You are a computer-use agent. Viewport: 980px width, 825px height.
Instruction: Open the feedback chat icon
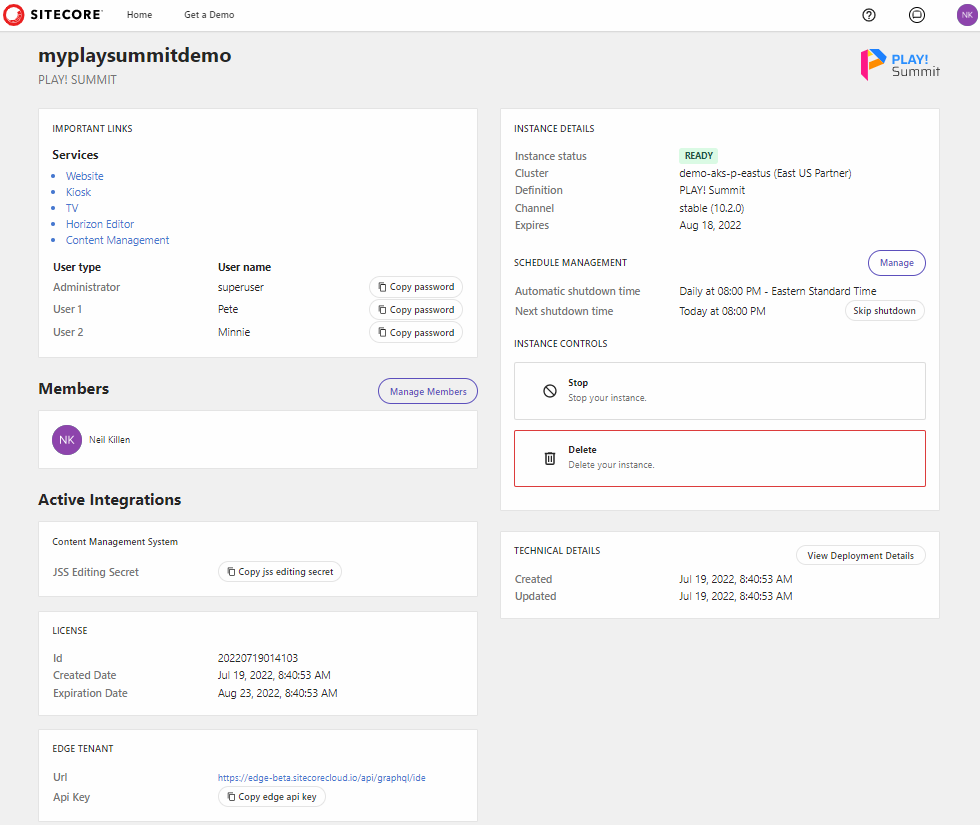(916, 15)
